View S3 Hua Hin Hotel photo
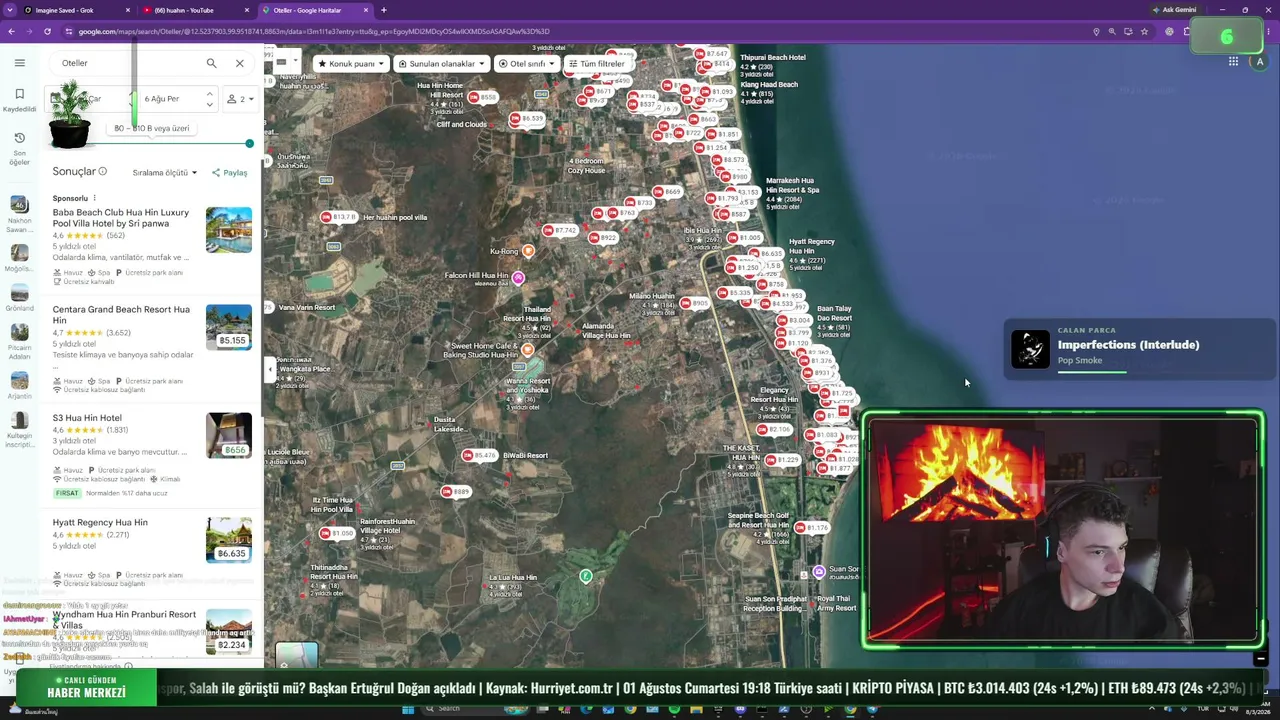 (x=229, y=435)
